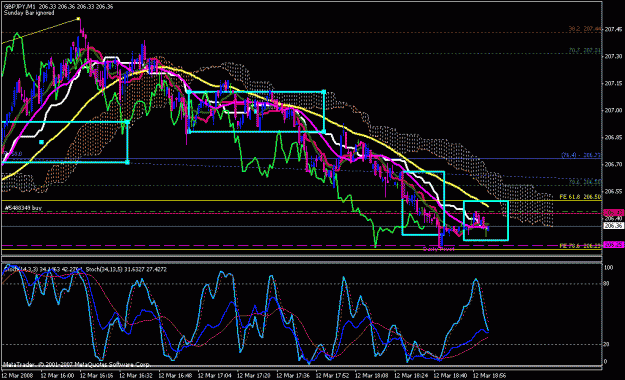Click the orange 38.2 Fibonacci level label

point(585,29)
